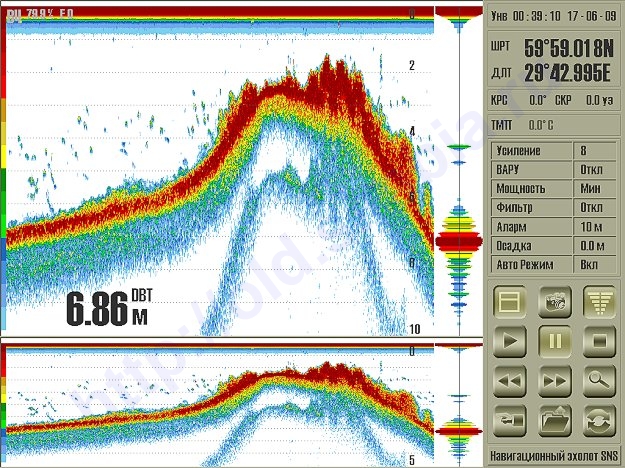Toggle the ВАРУ value Откл
Screen dimensions: 625x468
point(596,169)
